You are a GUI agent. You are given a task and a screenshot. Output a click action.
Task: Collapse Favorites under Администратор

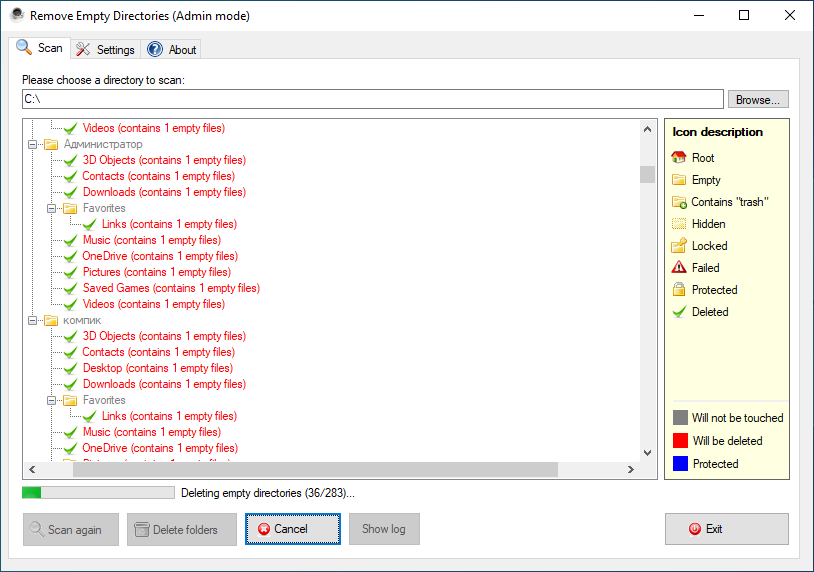(51, 208)
